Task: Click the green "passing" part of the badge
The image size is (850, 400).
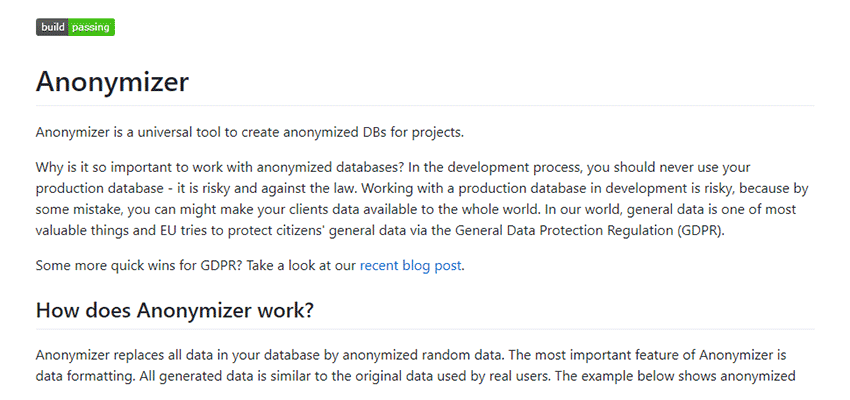Action: (x=93, y=27)
